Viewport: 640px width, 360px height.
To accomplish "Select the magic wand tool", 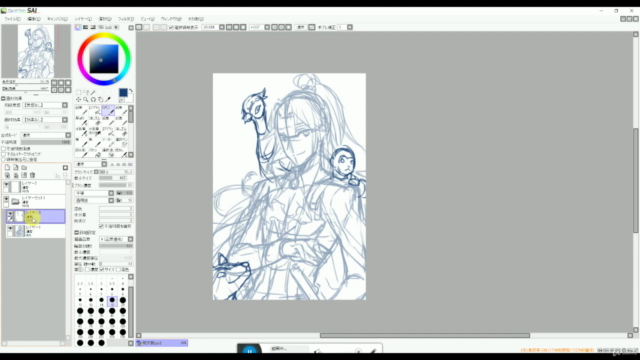I will click(93, 92).
